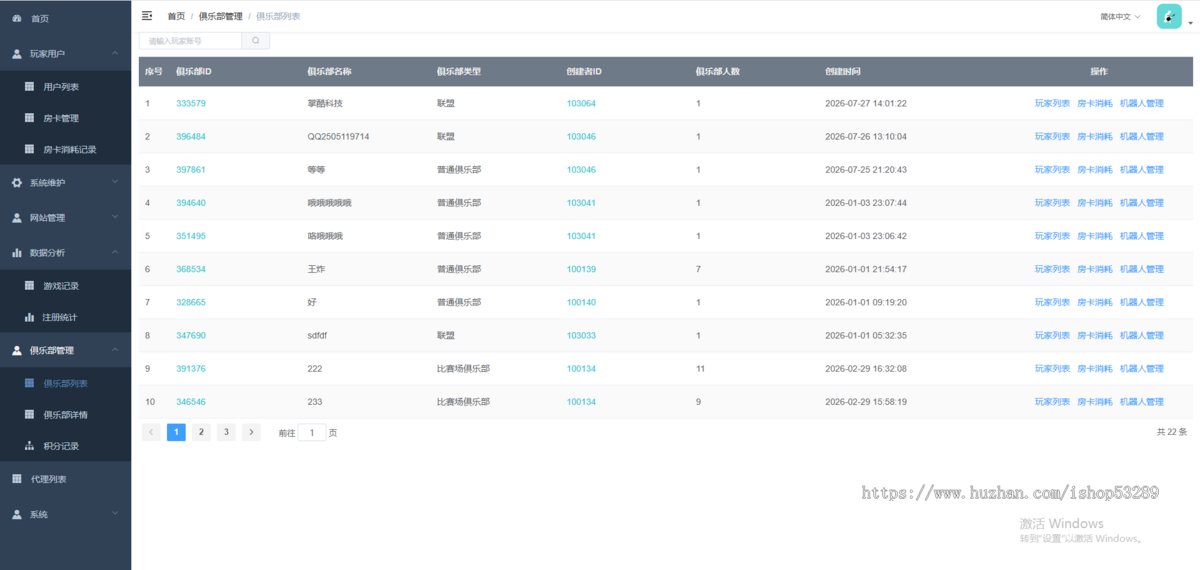
Task: Click the grid icon beside 房卡消耗记录
Action: click(x=29, y=149)
